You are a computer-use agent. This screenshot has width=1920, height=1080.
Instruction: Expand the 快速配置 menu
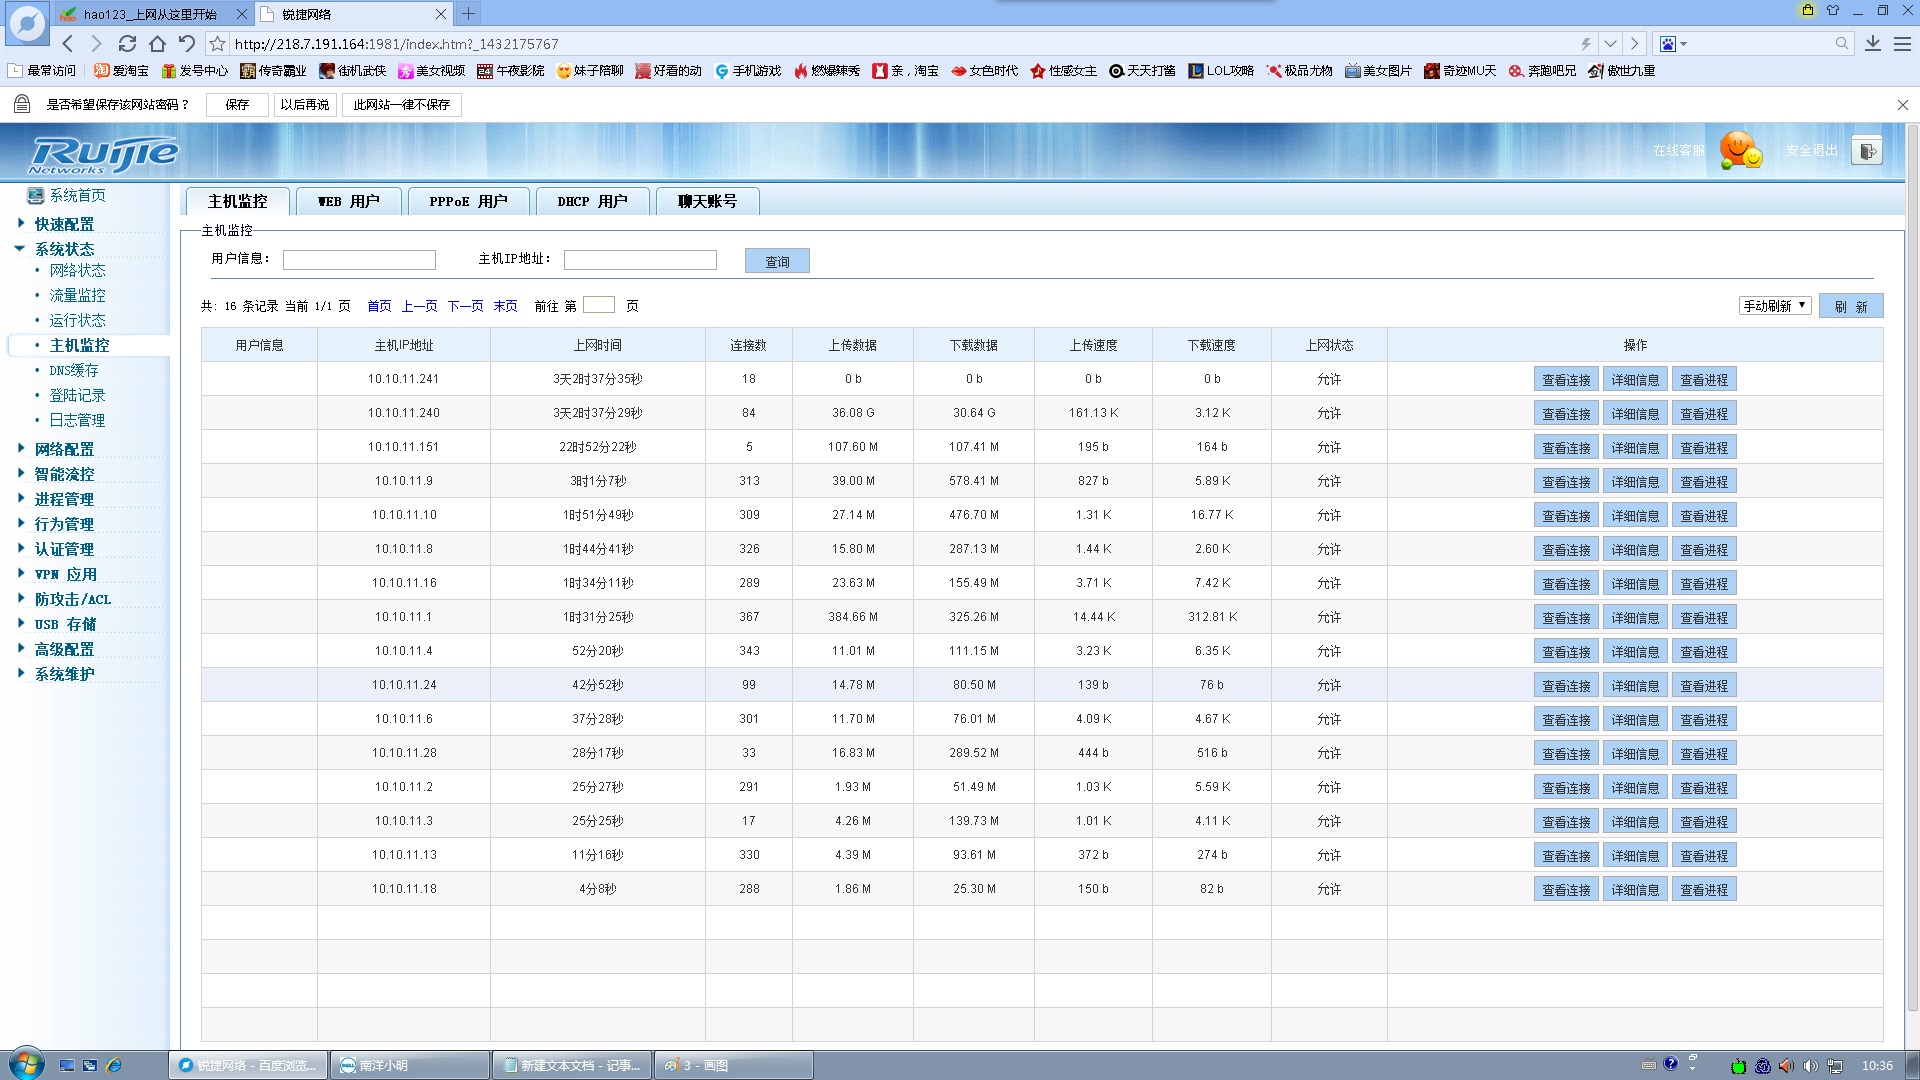click(64, 224)
